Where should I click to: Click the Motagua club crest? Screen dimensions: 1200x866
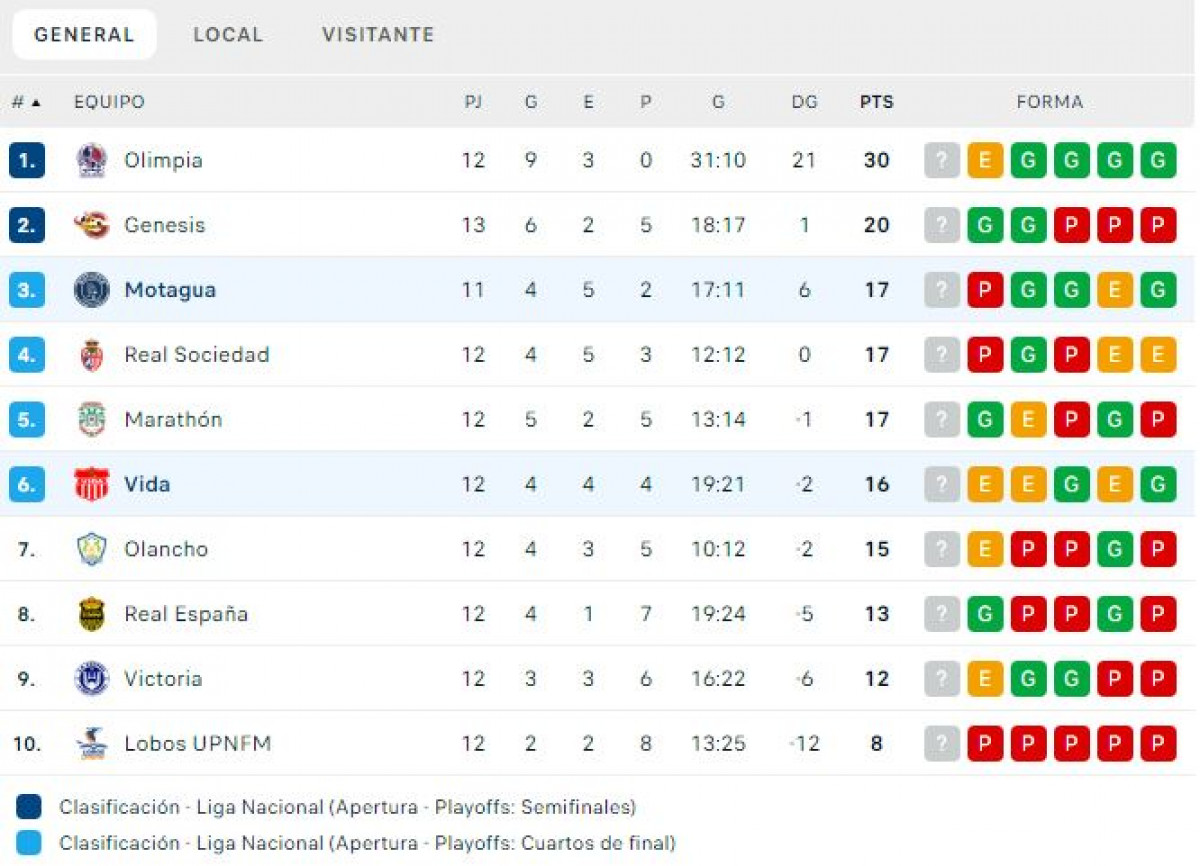click(x=92, y=290)
